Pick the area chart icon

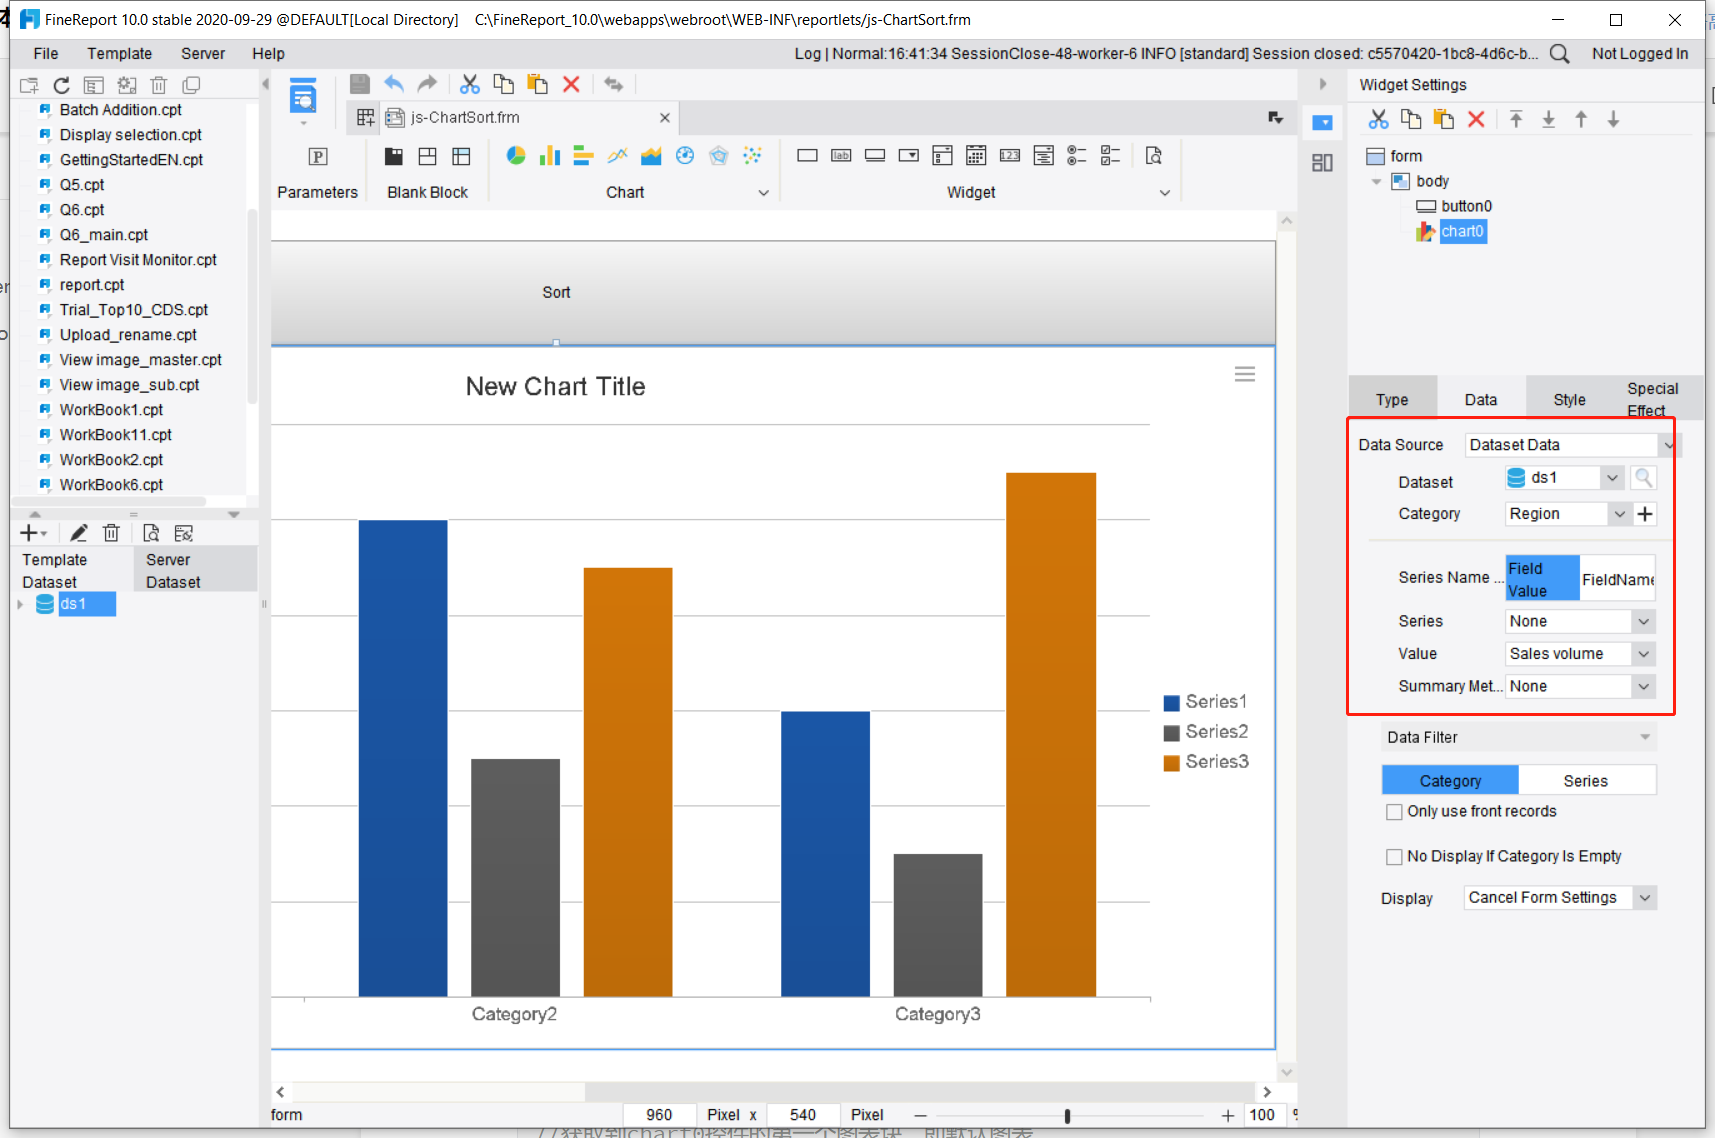652,155
